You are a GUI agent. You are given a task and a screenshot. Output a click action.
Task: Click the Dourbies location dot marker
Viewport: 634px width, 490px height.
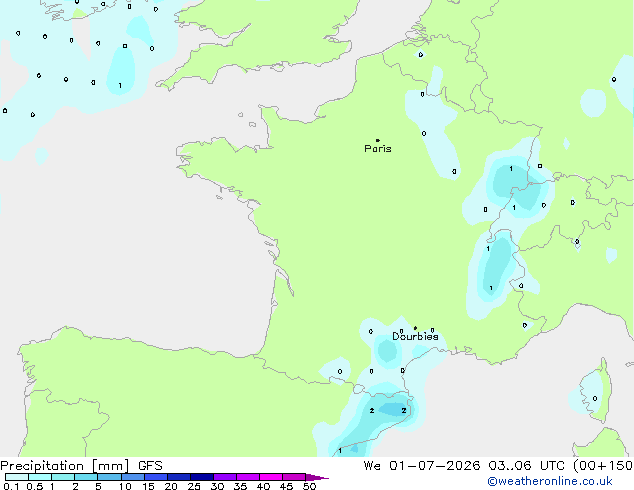pos(415,328)
